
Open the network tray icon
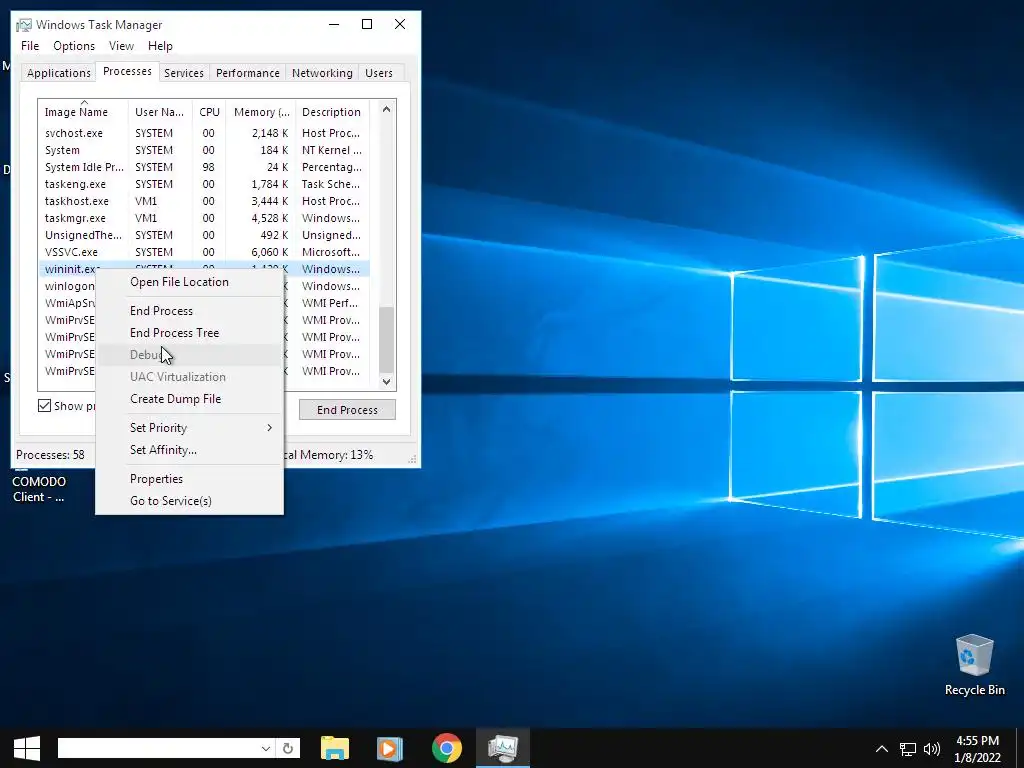(908, 748)
